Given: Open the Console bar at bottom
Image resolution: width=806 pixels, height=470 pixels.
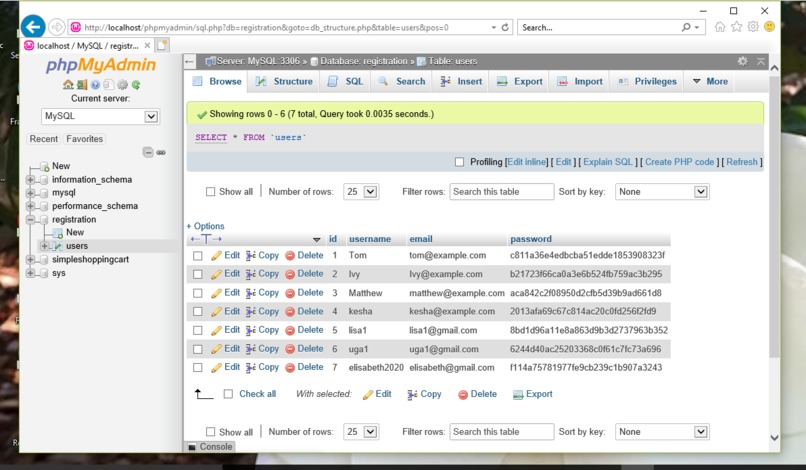Looking at the screenshot, I should 210,447.
